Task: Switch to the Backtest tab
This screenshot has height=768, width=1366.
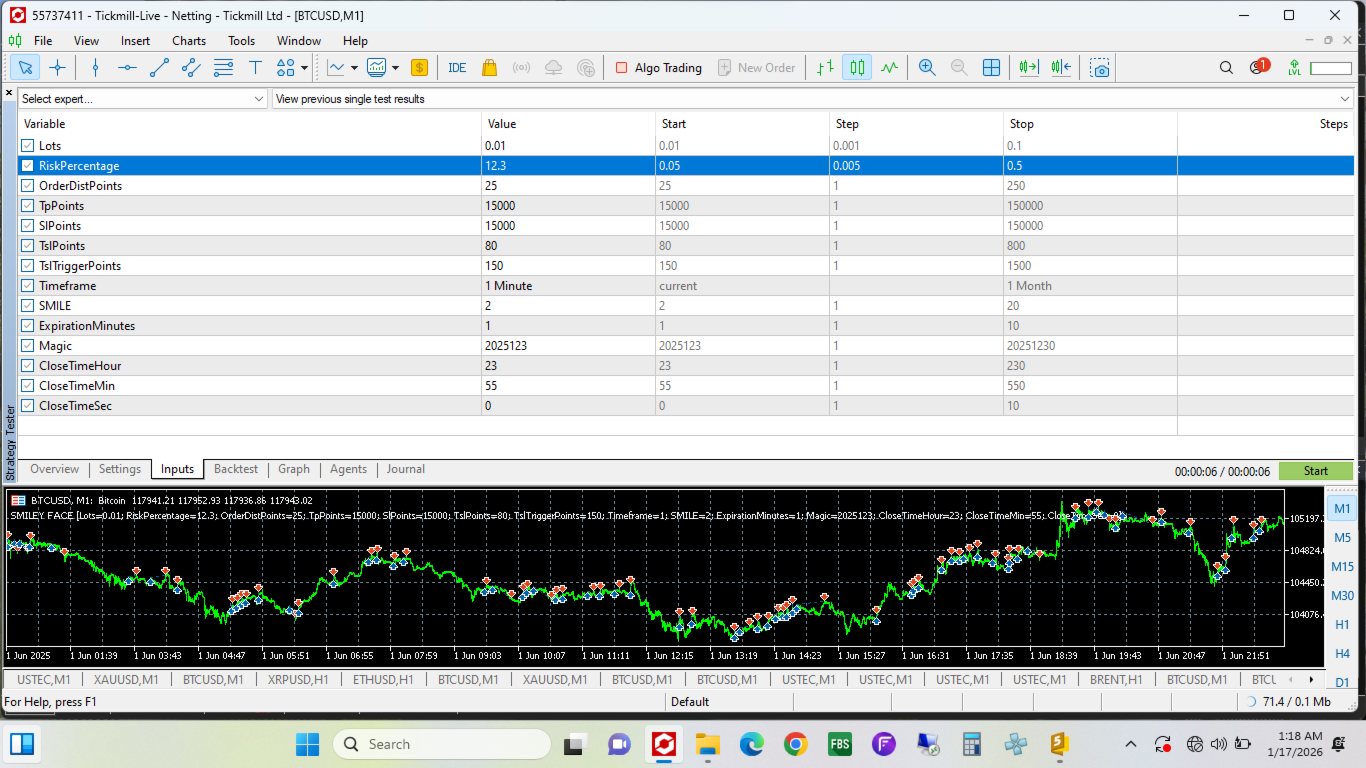Action: tap(236, 469)
